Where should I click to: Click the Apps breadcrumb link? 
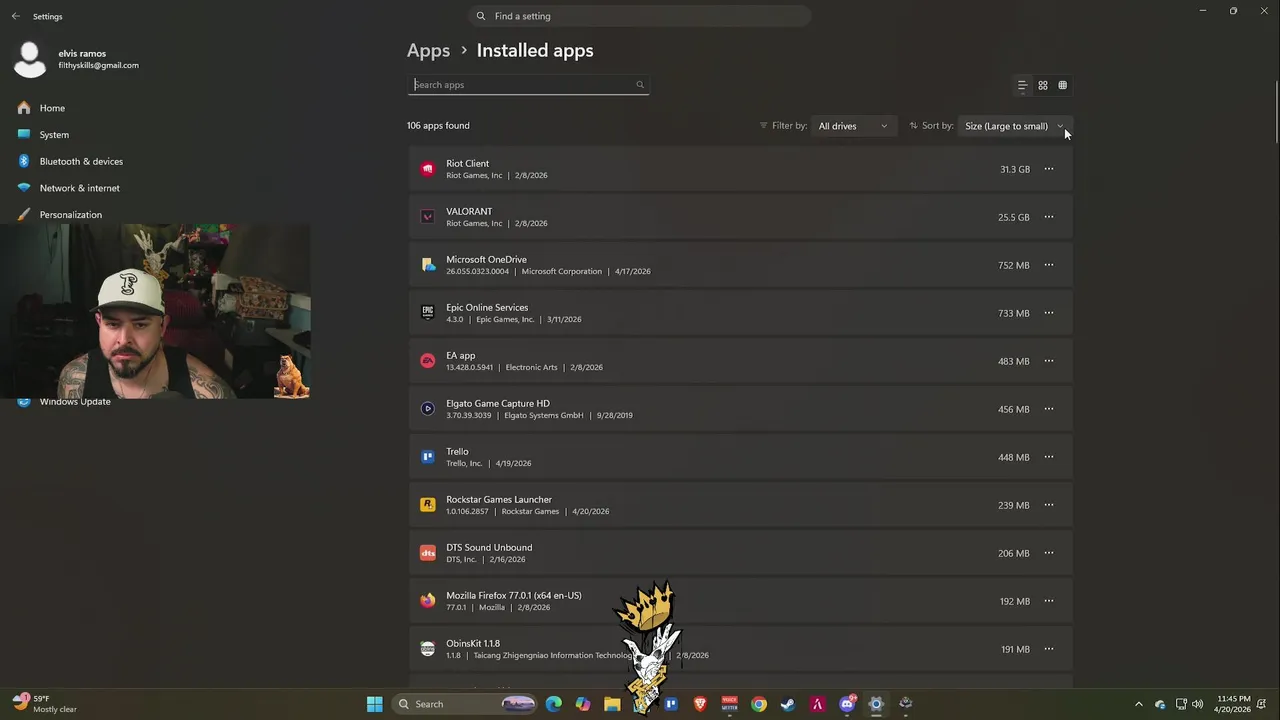click(x=428, y=50)
